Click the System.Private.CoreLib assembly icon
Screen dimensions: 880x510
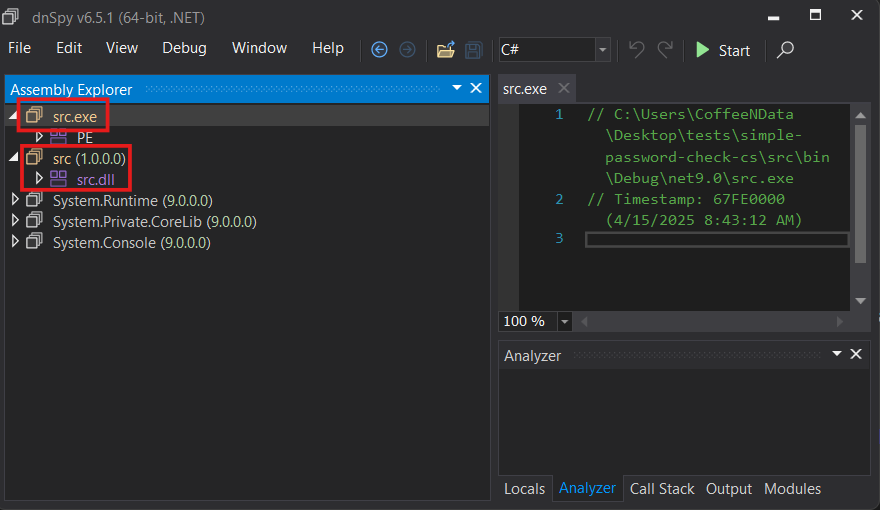pos(34,220)
